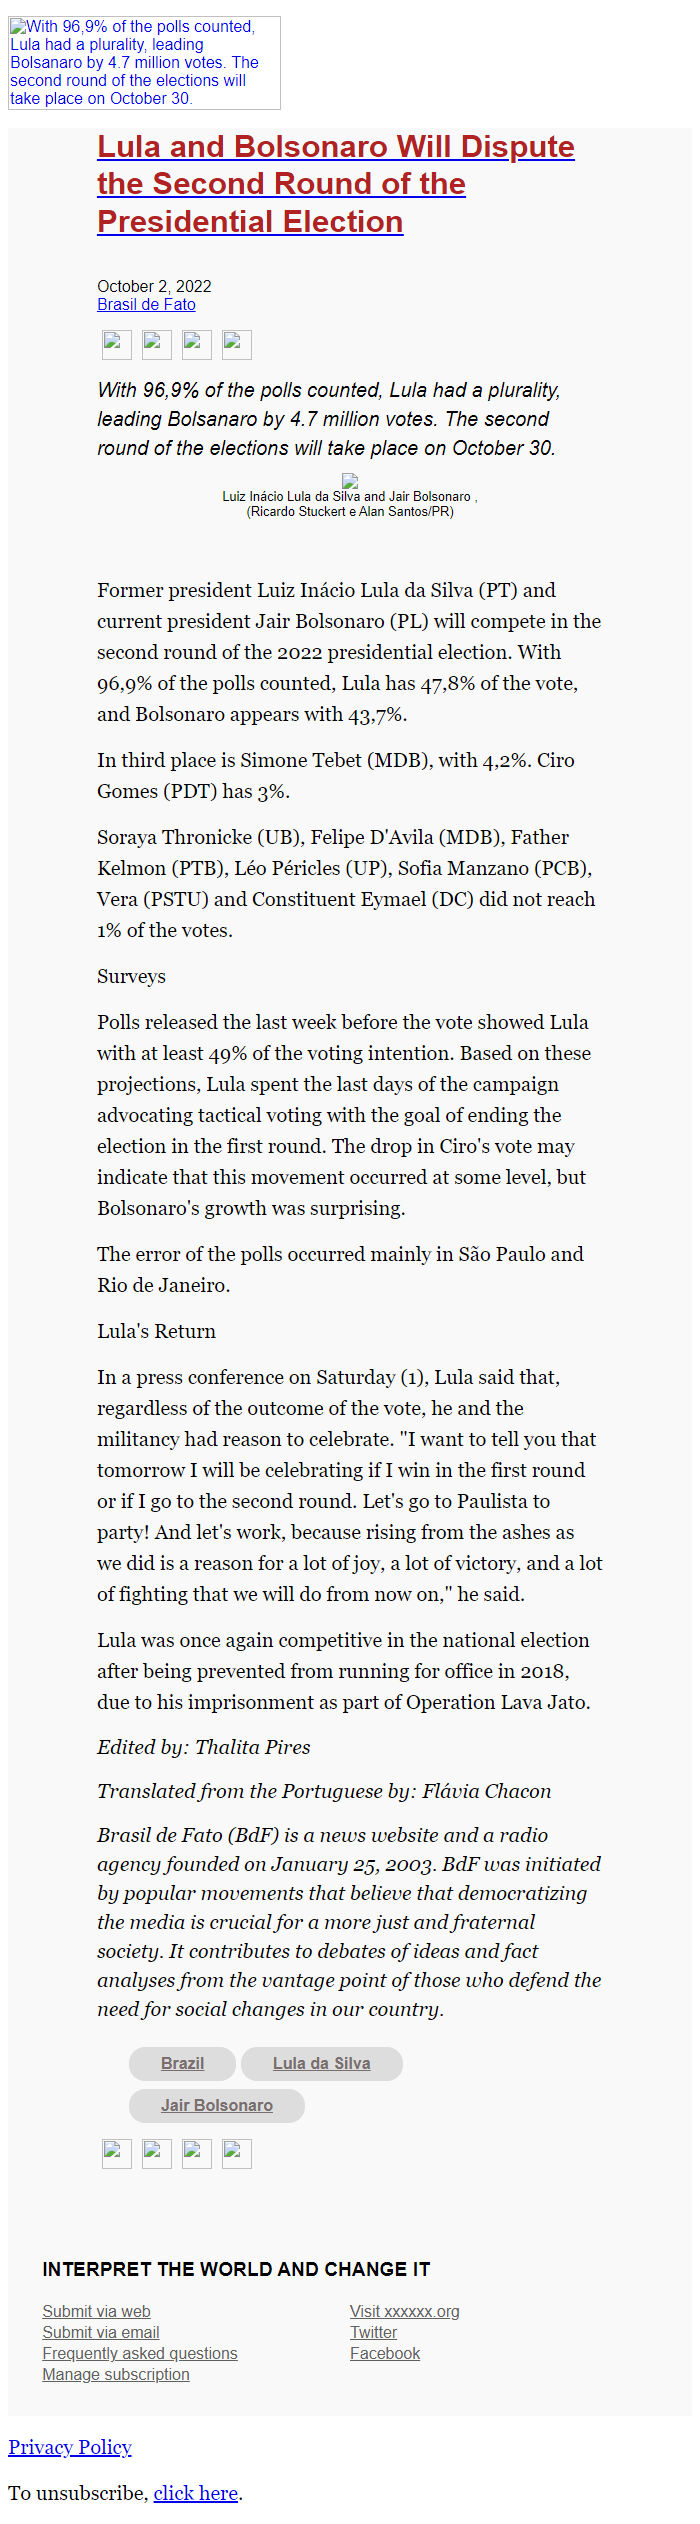Open the Manage subscription link
Image resolution: width=700 pixels, height=2524 pixels.
point(116,2374)
